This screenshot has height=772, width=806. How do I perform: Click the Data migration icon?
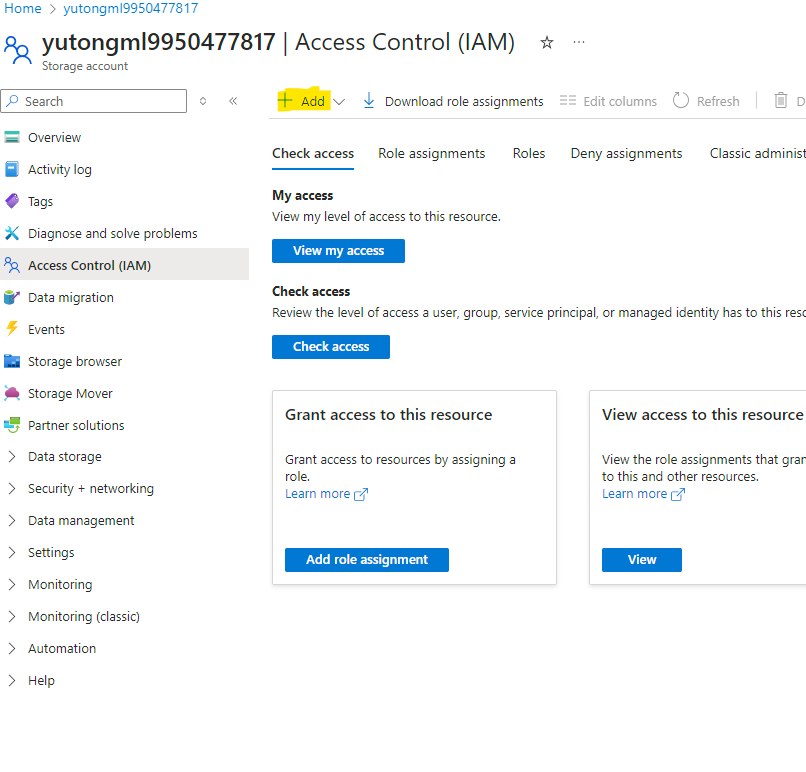[12, 297]
